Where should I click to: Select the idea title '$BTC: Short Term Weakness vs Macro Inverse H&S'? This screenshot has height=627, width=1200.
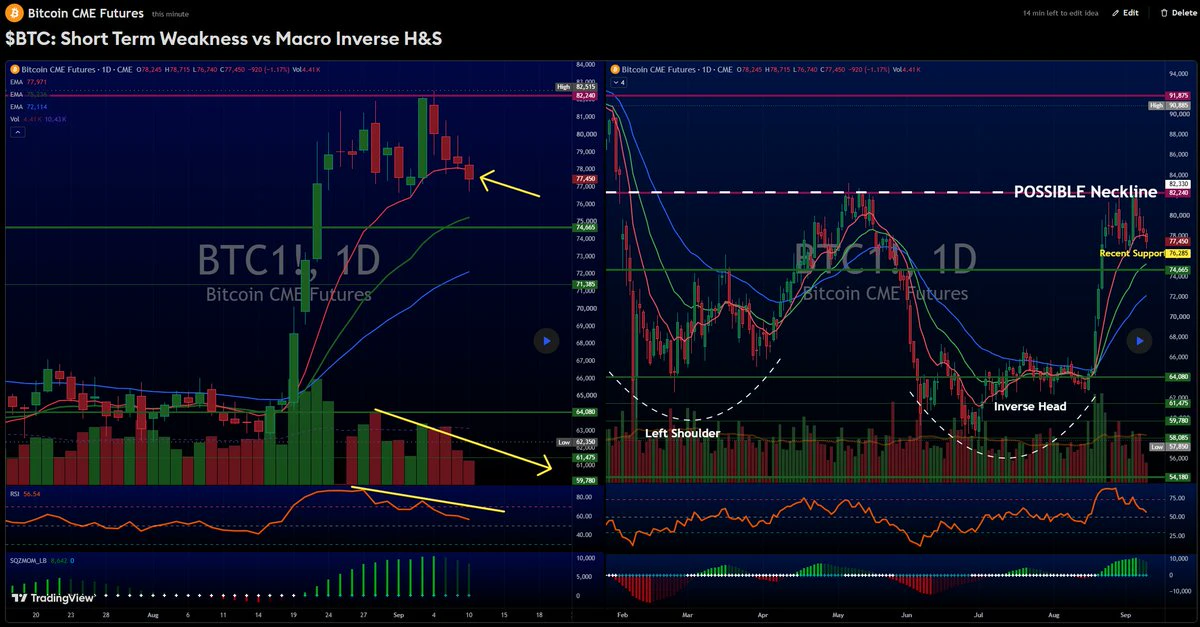(224, 39)
